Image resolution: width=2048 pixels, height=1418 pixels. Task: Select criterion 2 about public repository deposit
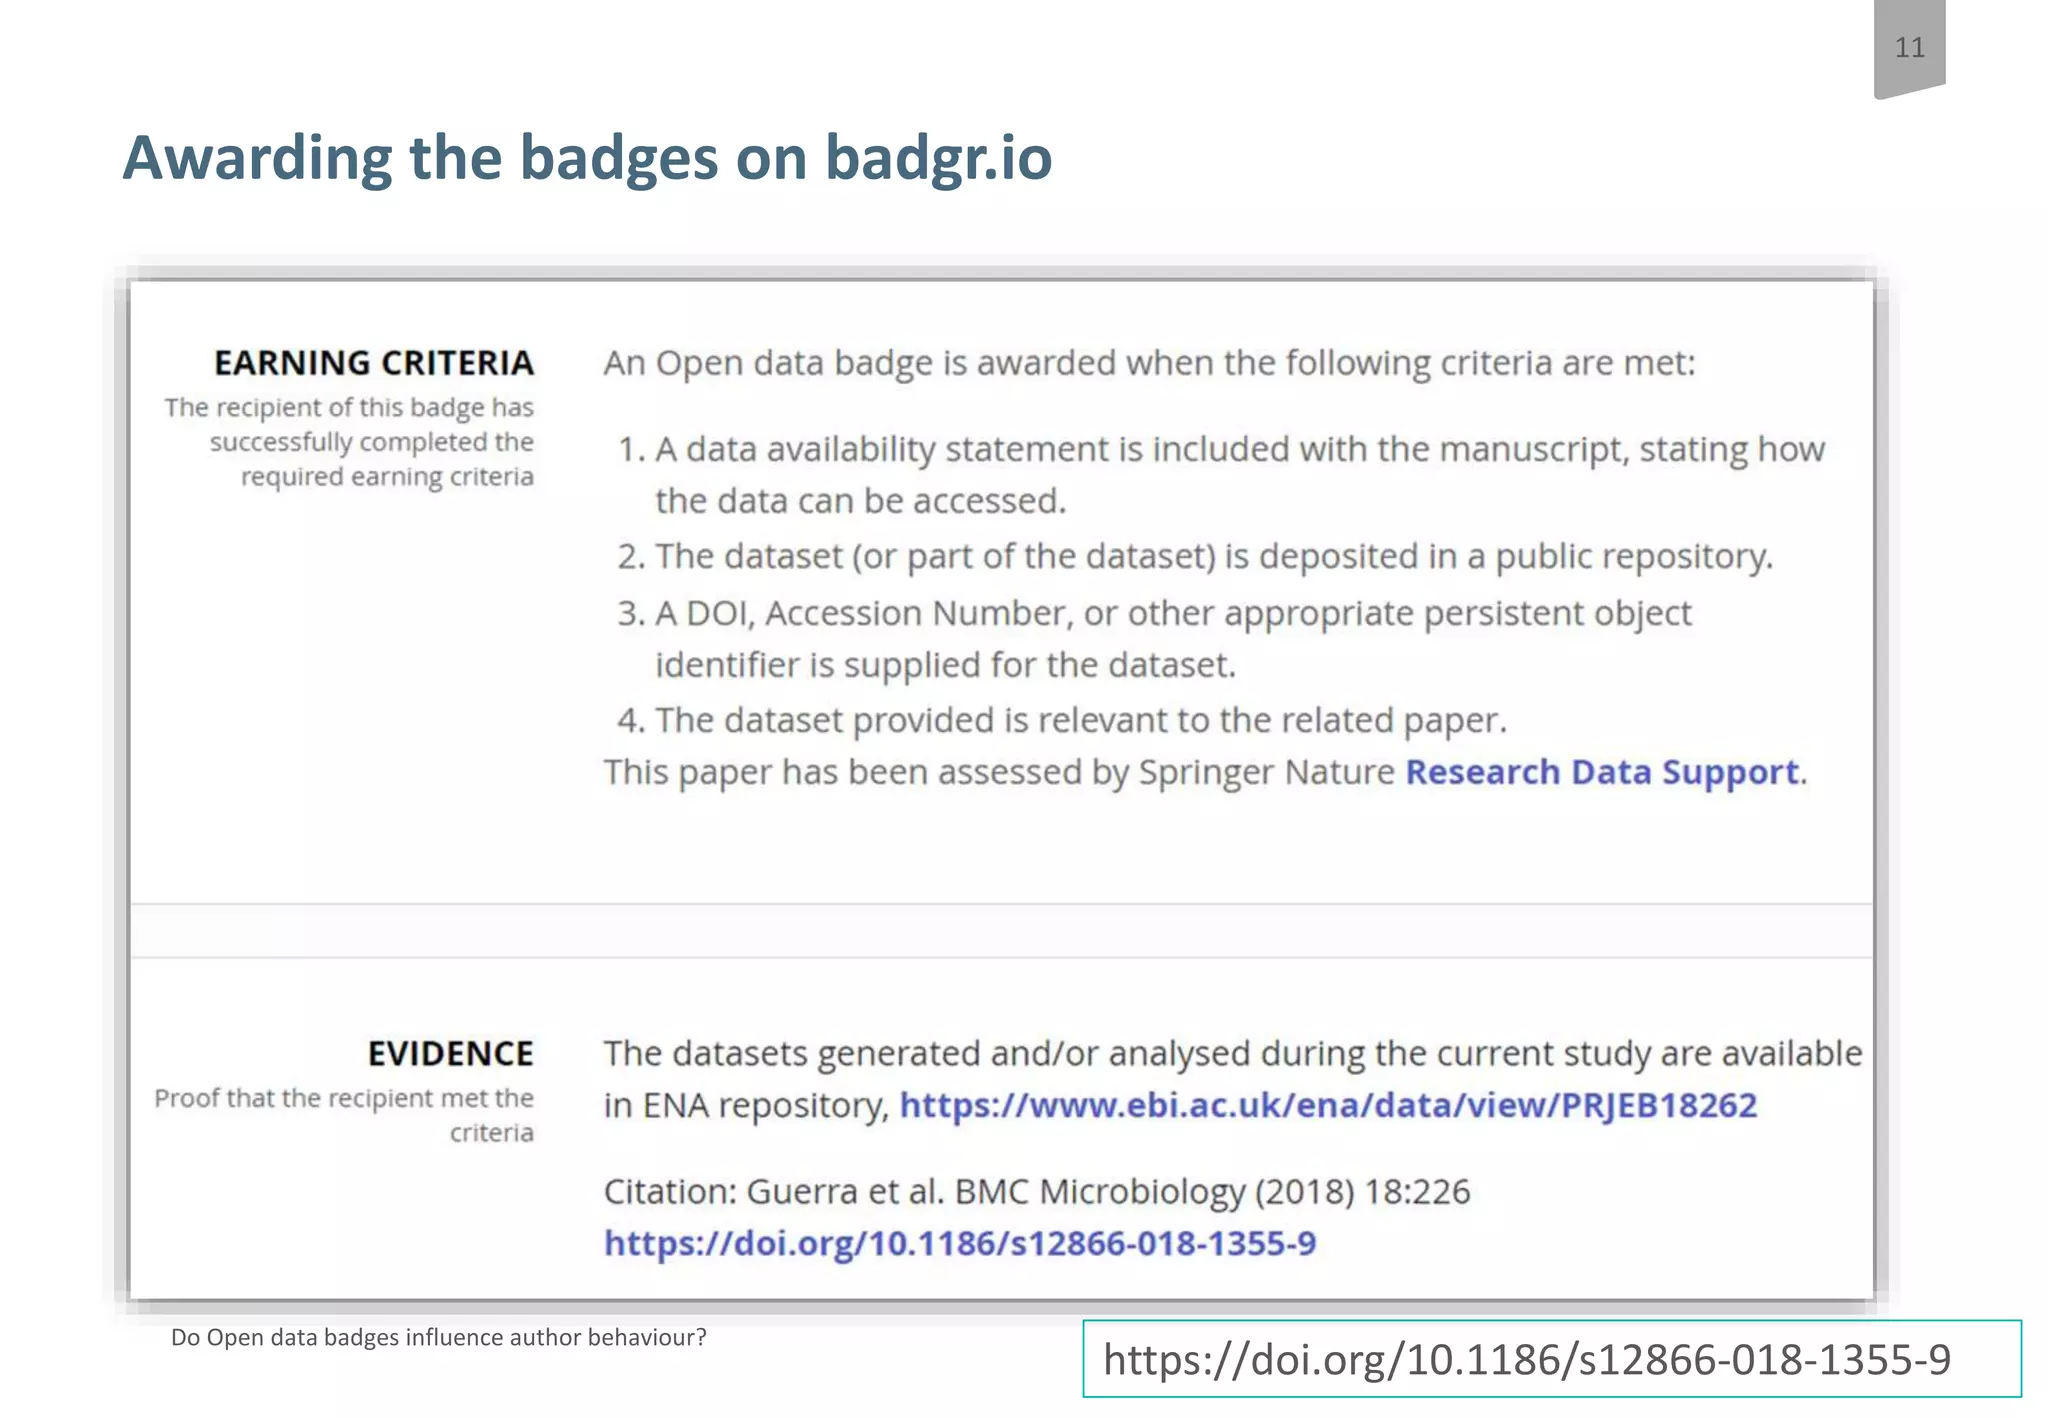click(1195, 557)
